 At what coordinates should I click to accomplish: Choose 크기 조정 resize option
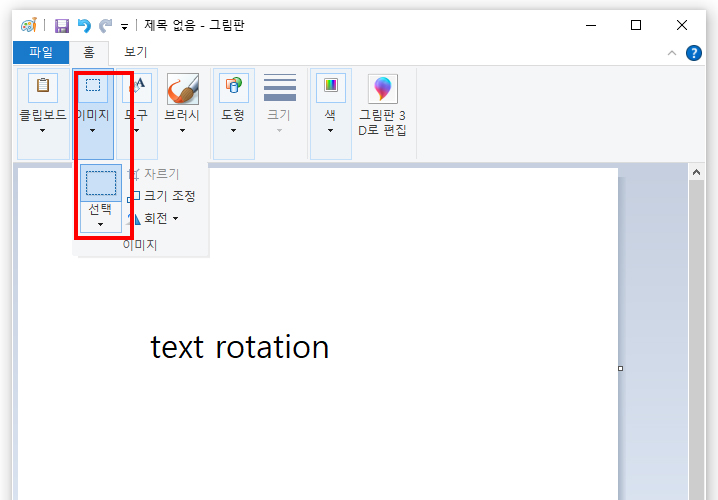pos(162,196)
